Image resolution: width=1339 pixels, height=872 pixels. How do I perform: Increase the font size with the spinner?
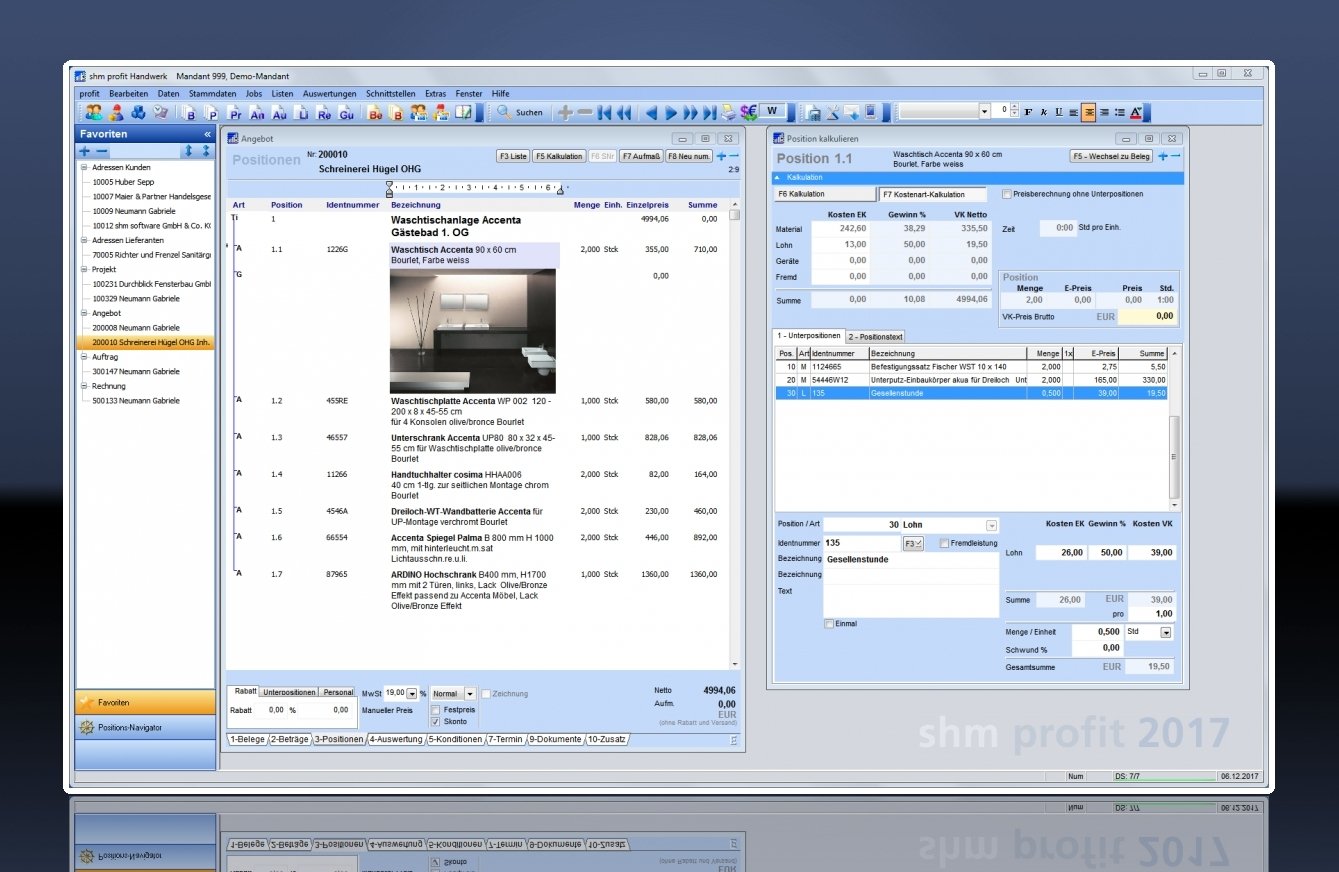[x=1016, y=108]
